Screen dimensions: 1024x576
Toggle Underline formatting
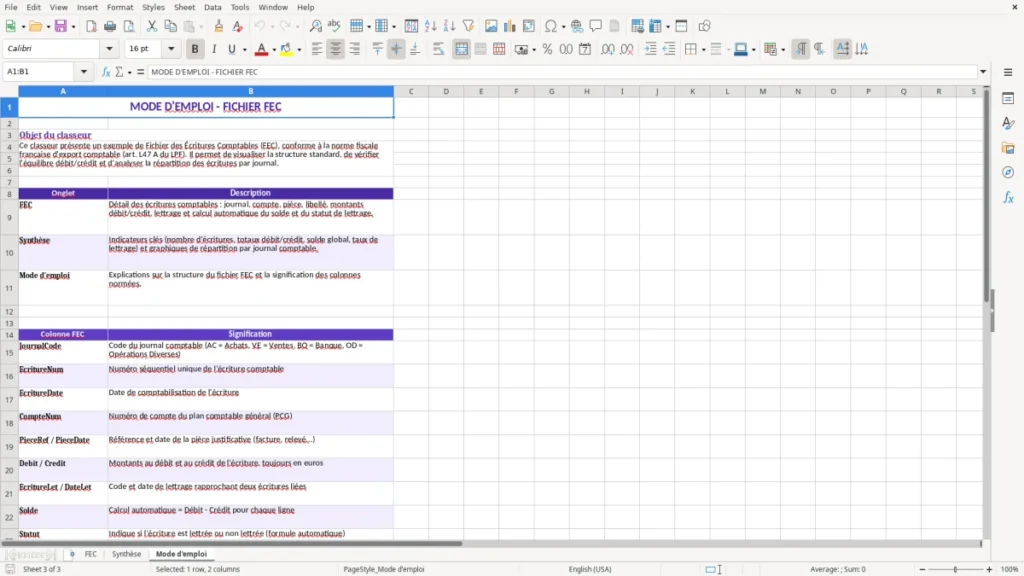231,49
